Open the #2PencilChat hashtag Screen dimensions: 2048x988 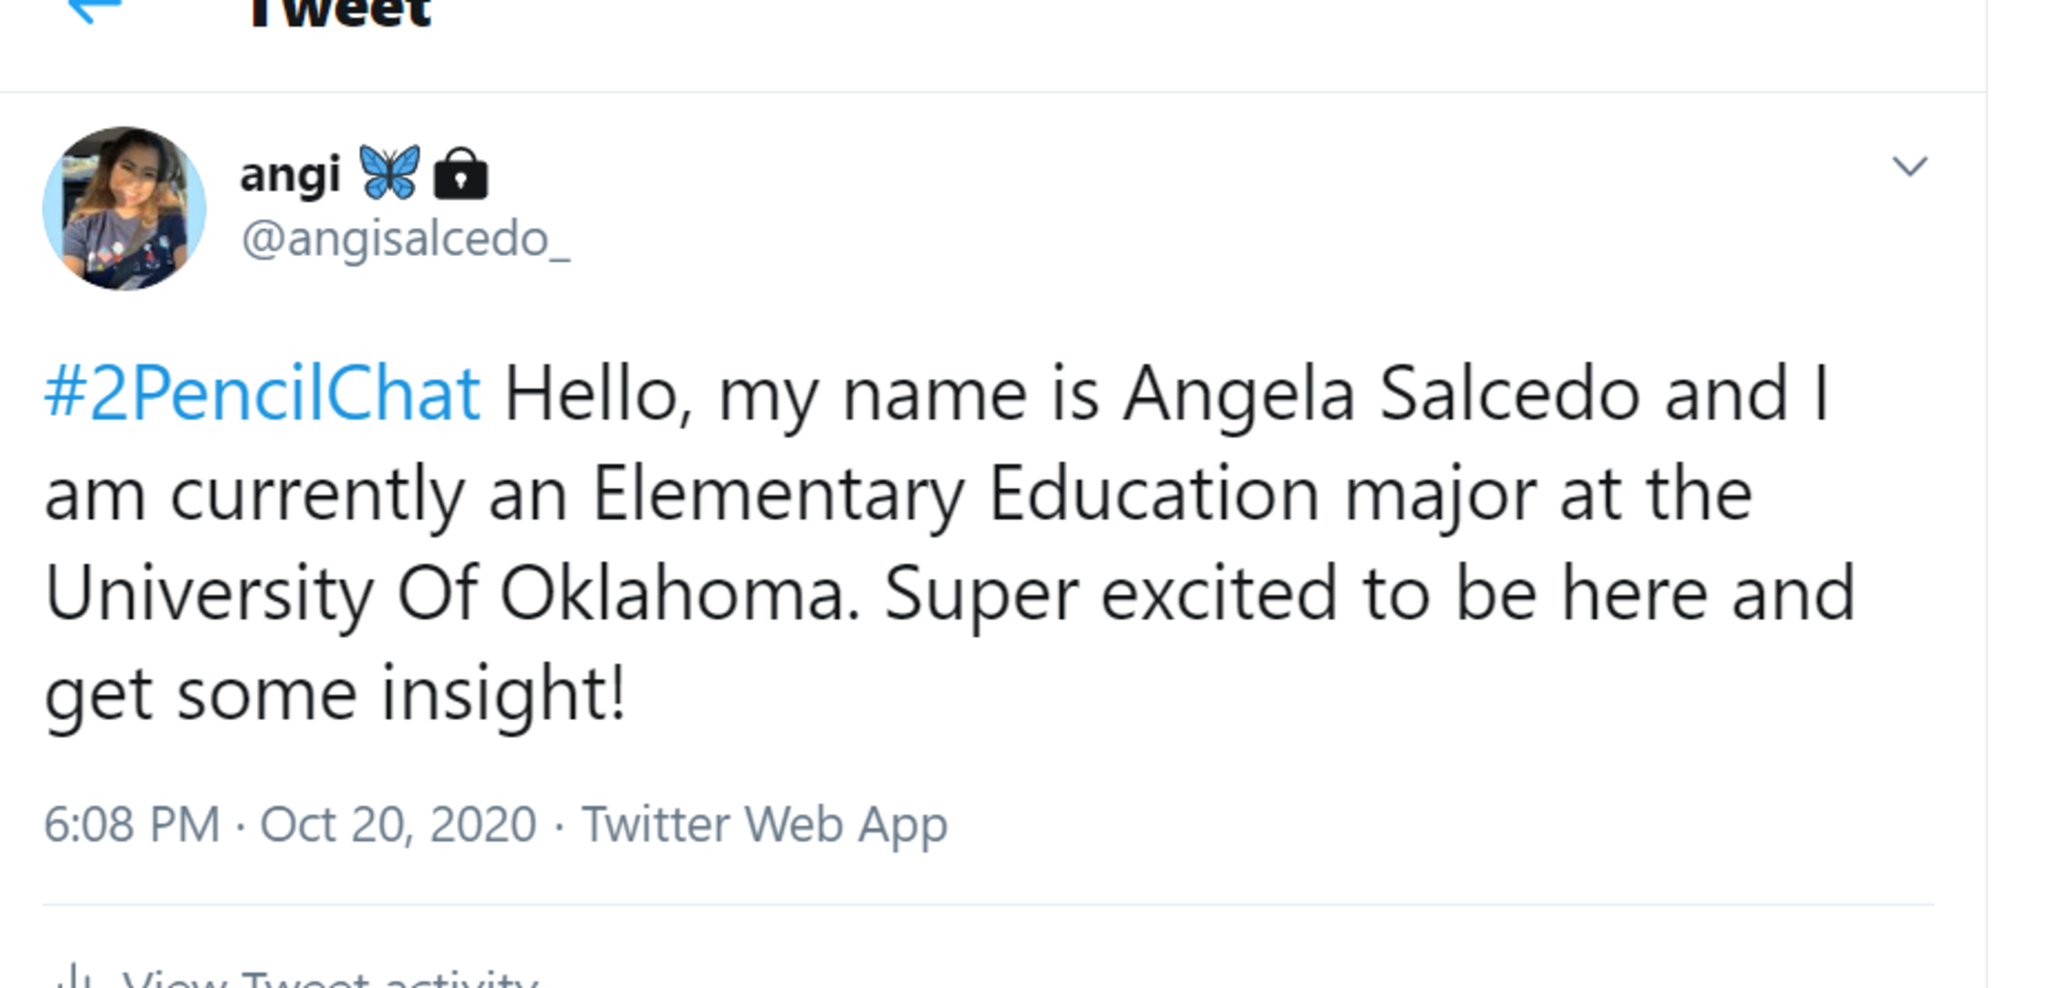pos(262,394)
